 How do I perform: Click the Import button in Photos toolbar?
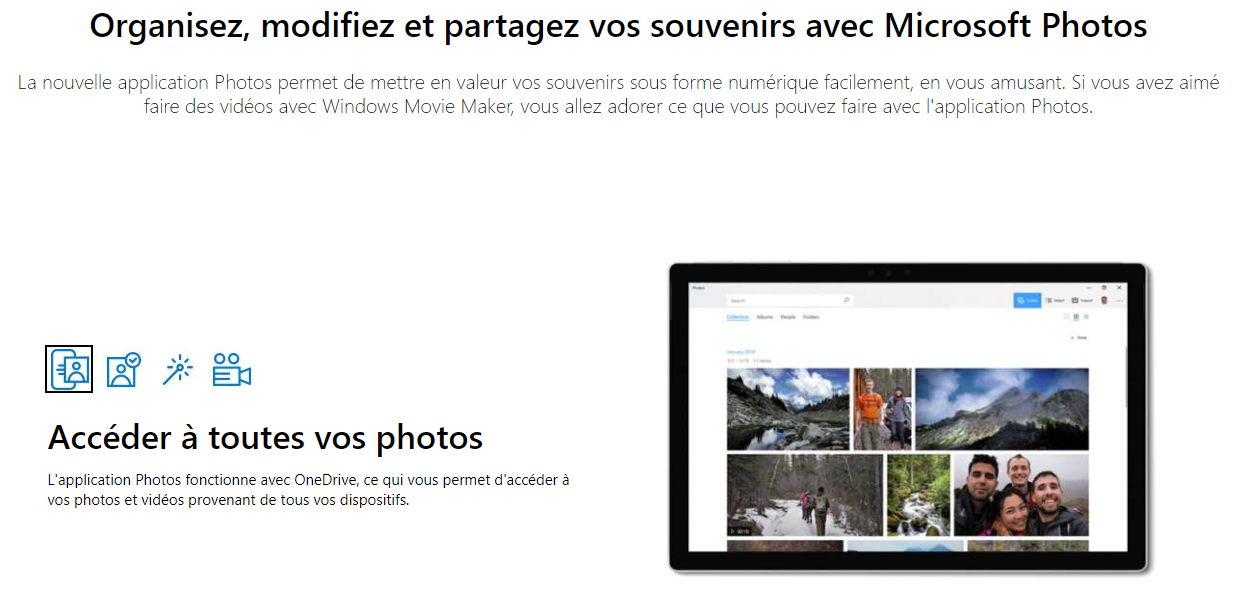pos(1082,300)
